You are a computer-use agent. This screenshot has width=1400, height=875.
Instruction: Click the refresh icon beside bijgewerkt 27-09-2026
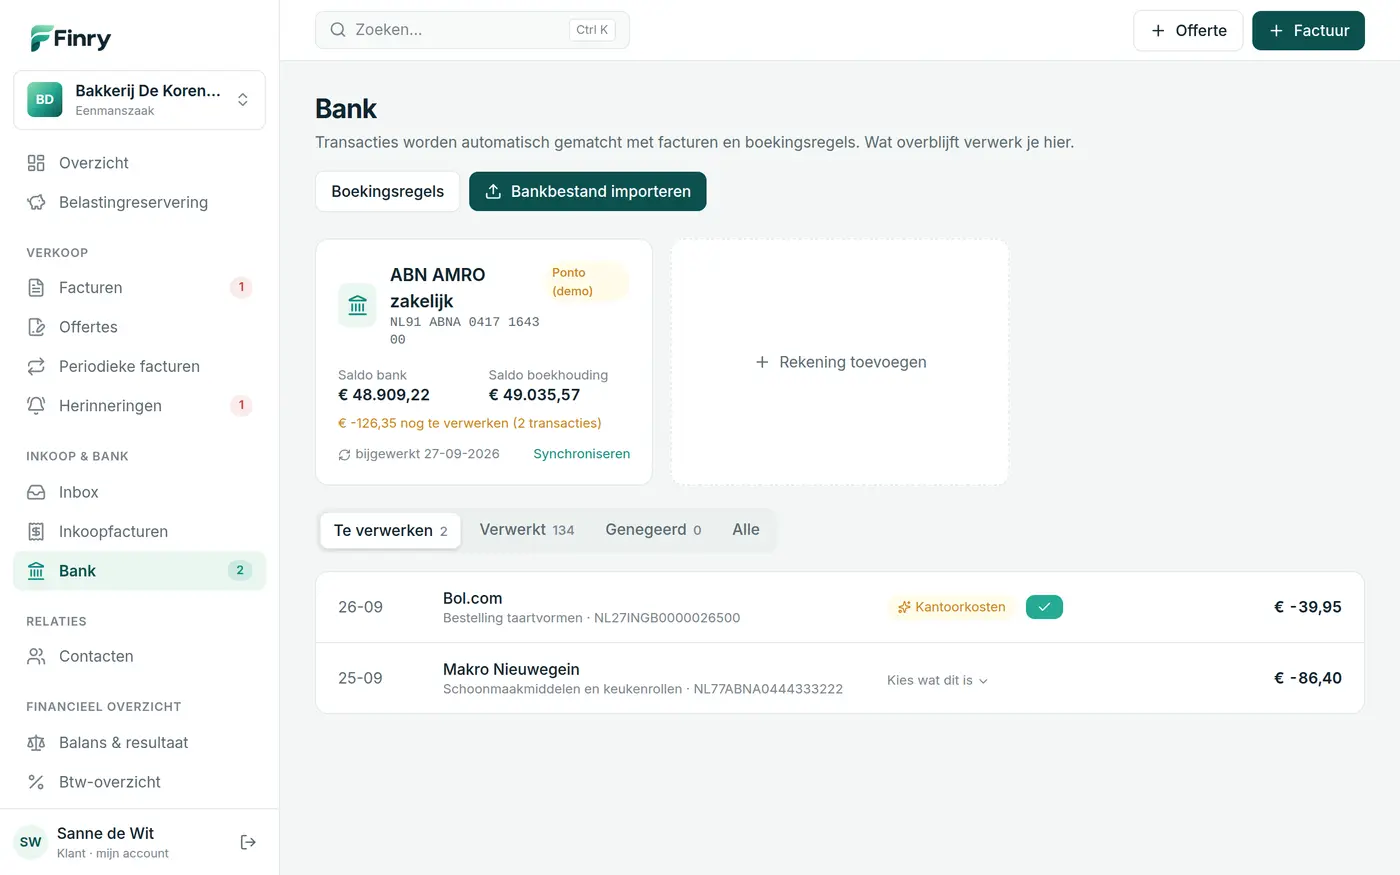tap(344, 454)
